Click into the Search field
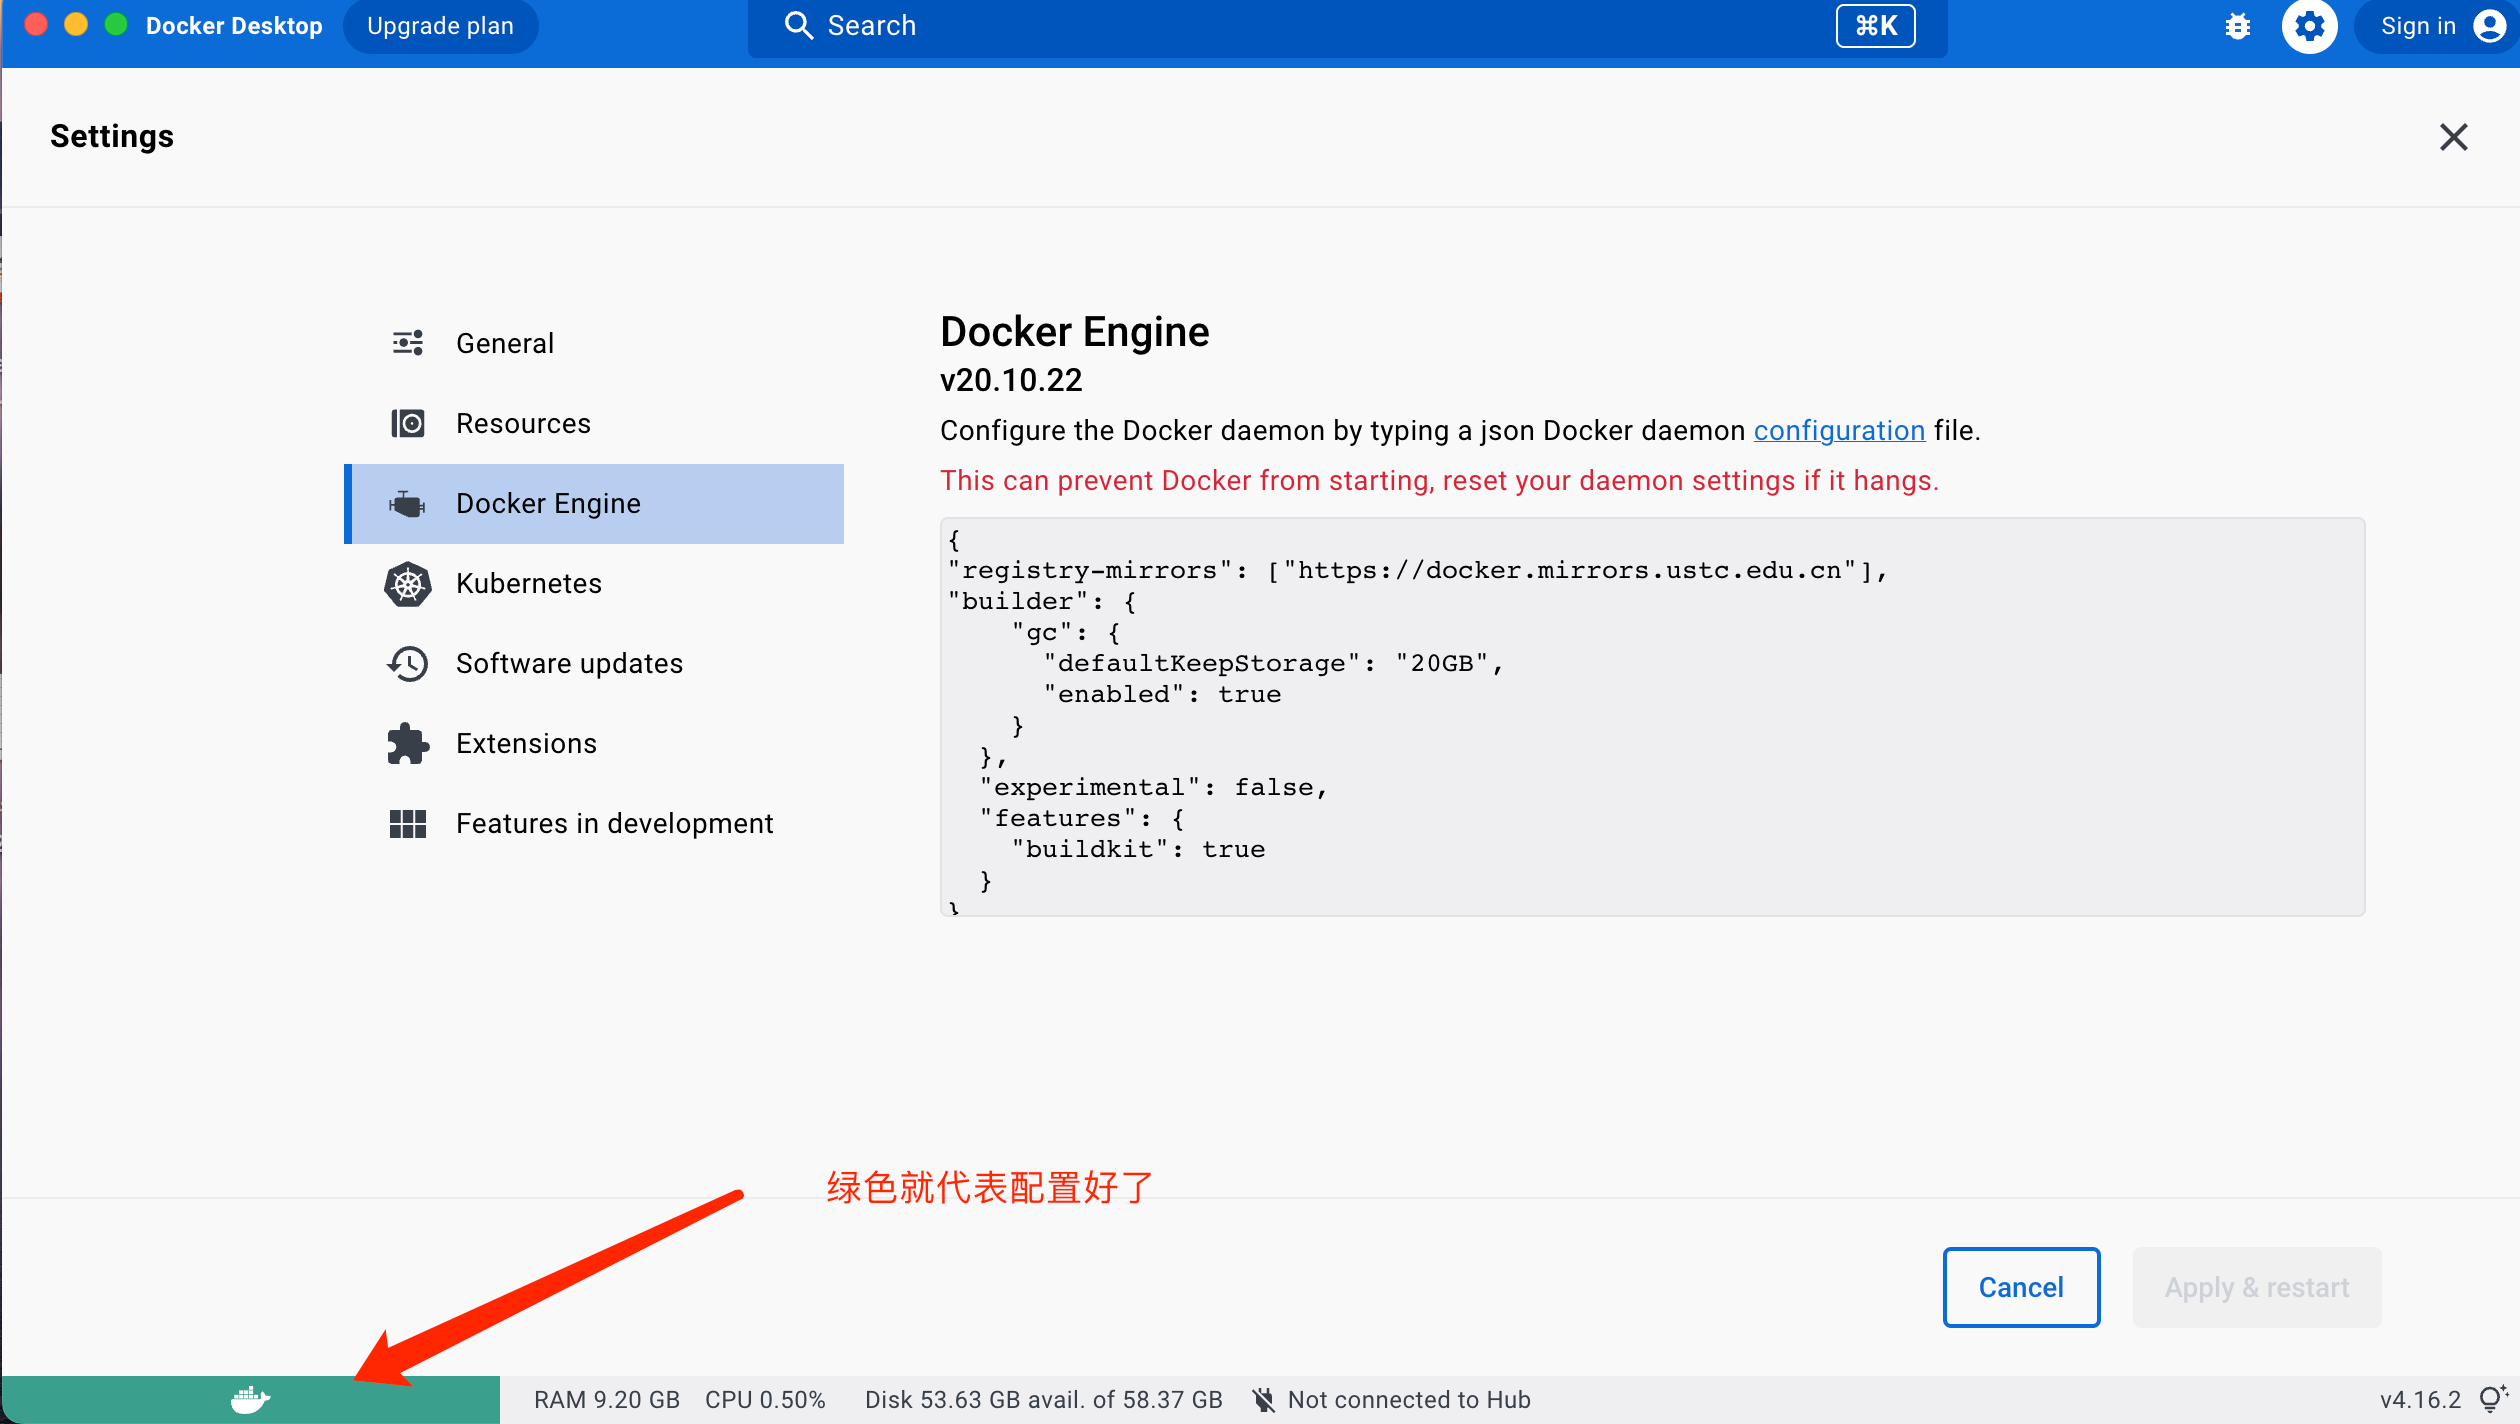This screenshot has height=1424, width=2520. [x=1347, y=26]
